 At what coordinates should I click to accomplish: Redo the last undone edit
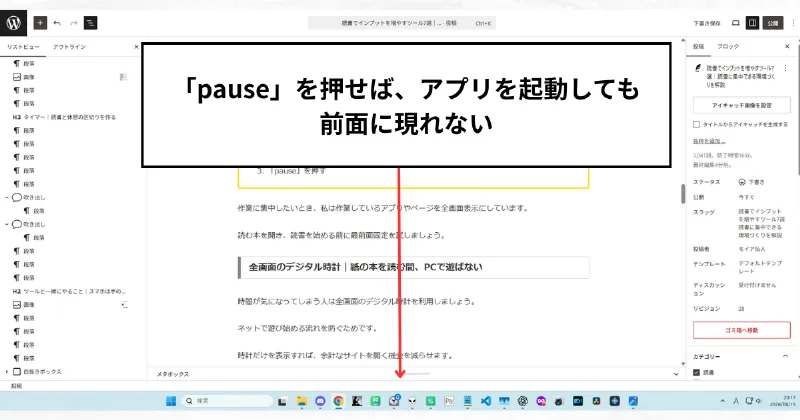click(73, 23)
